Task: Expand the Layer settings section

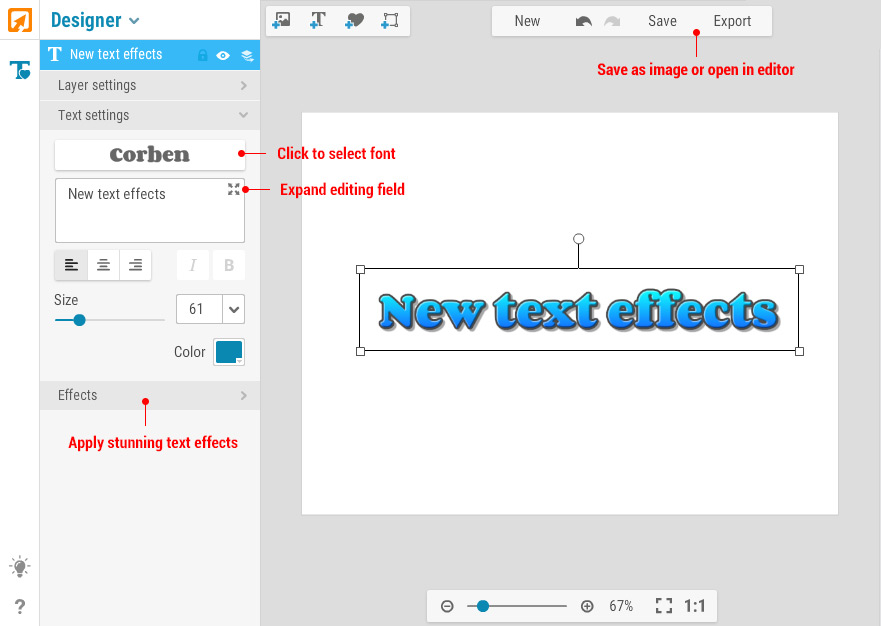Action: pyautogui.click(x=150, y=85)
